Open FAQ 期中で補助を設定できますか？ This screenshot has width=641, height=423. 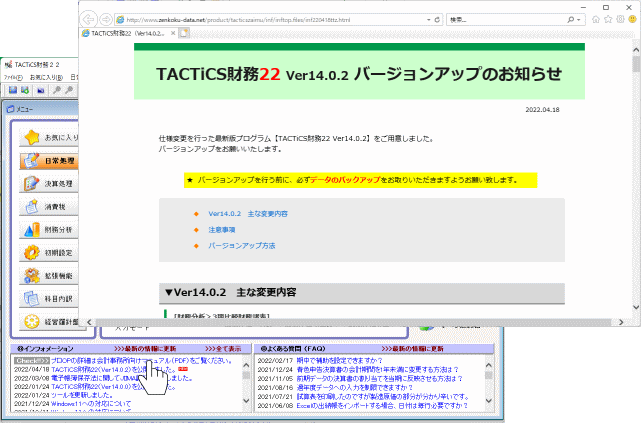click(x=340, y=360)
